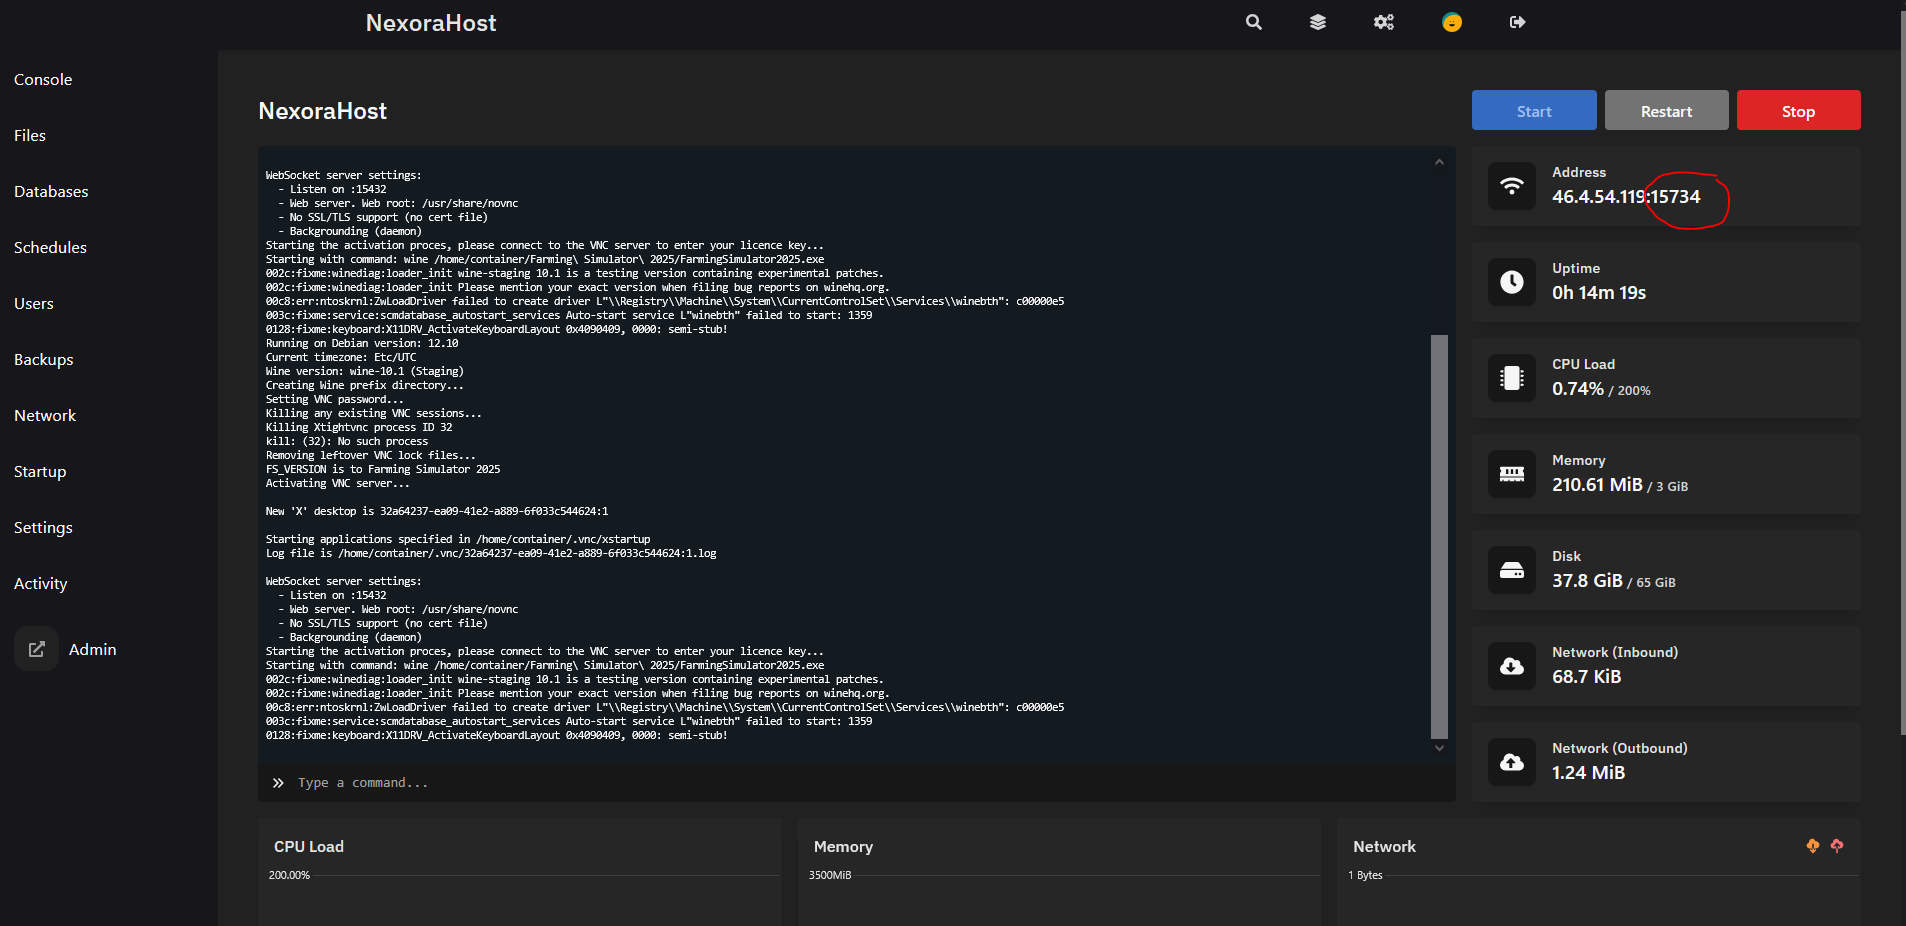Screen dimensions: 1906x926
Task: Click the 'Running on Debian version: 12.10' line
Action: coord(362,343)
